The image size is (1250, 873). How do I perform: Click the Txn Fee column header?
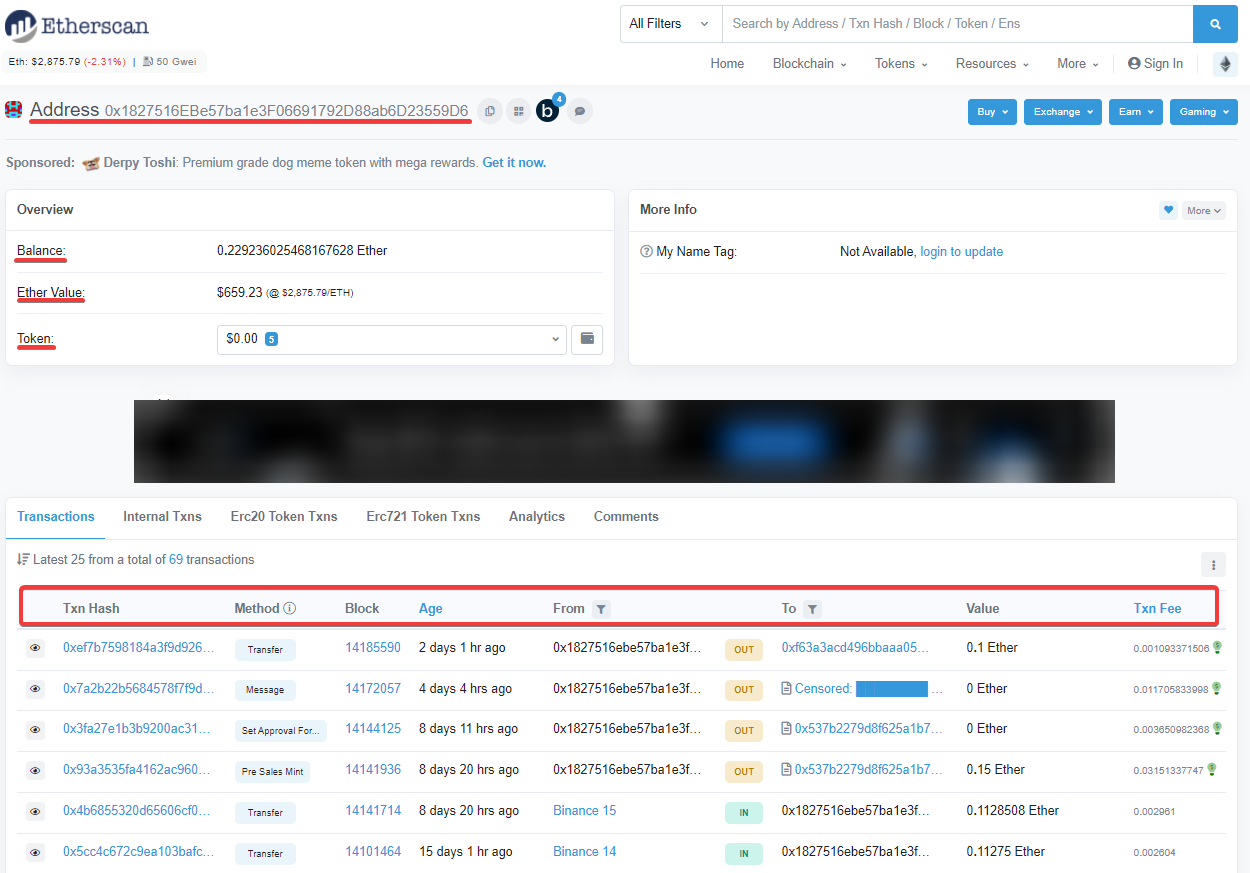tap(1157, 608)
